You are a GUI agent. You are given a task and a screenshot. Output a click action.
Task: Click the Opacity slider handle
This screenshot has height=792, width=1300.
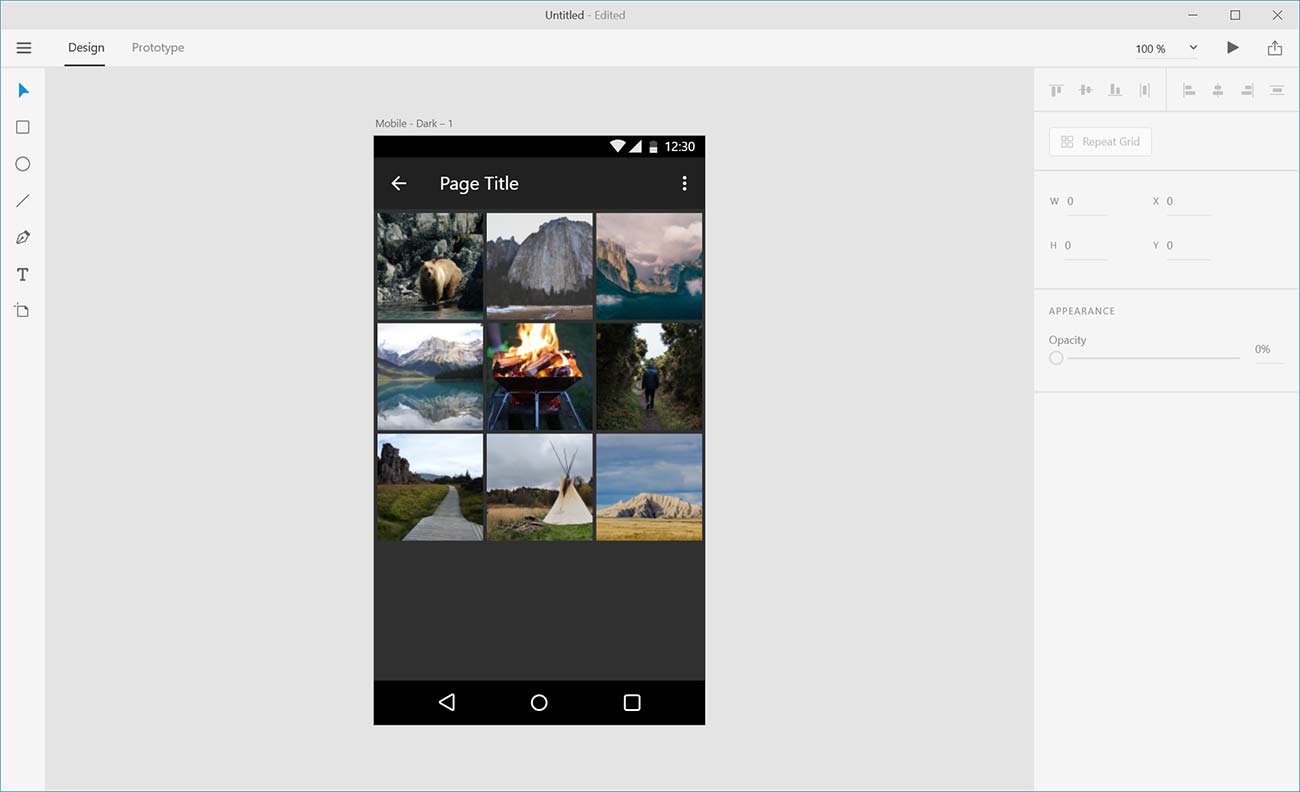(1056, 358)
